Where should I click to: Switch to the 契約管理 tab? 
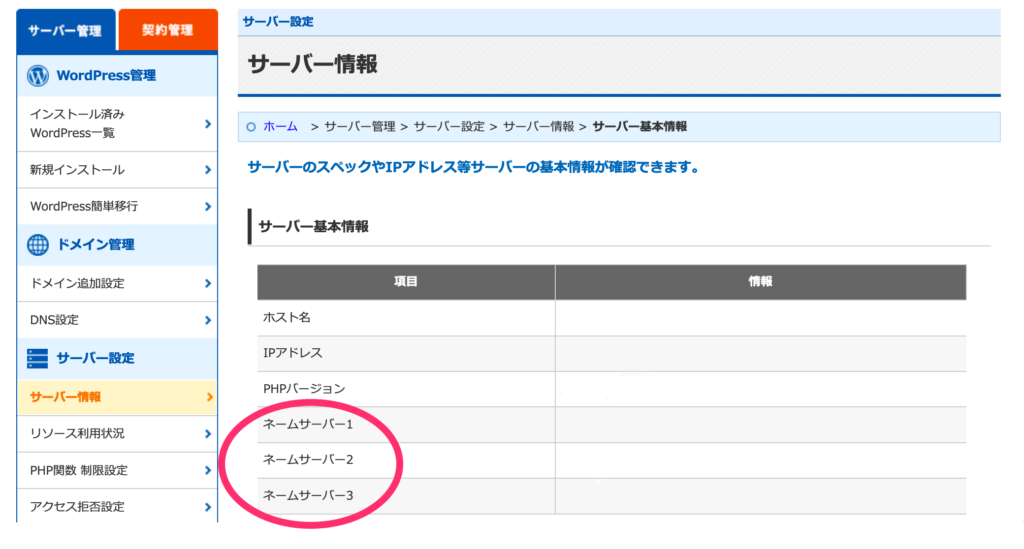tap(168, 30)
